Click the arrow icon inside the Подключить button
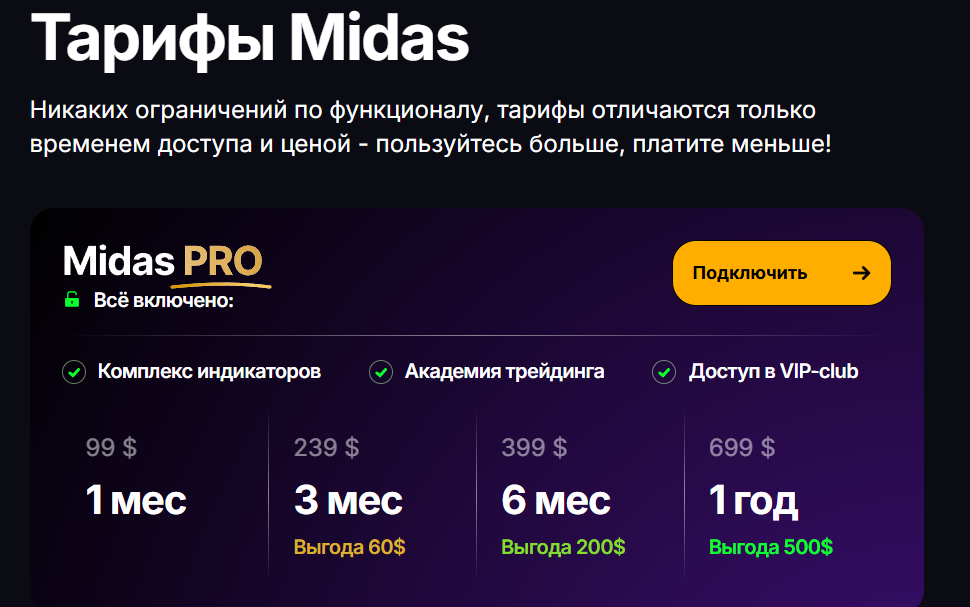 tap(862, 272)
